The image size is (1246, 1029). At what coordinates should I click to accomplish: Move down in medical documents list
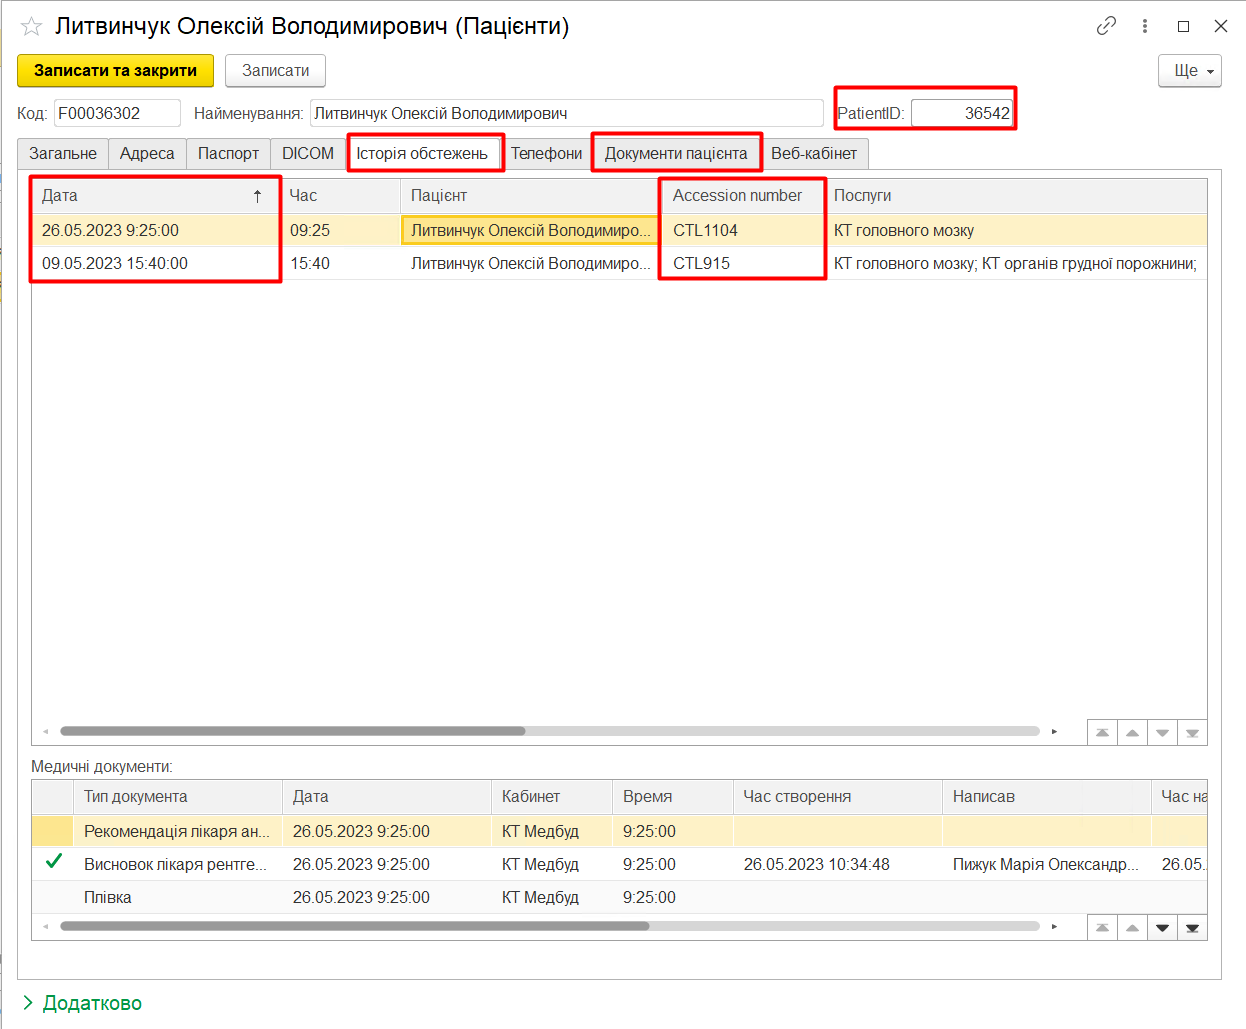pos(1162,928)
